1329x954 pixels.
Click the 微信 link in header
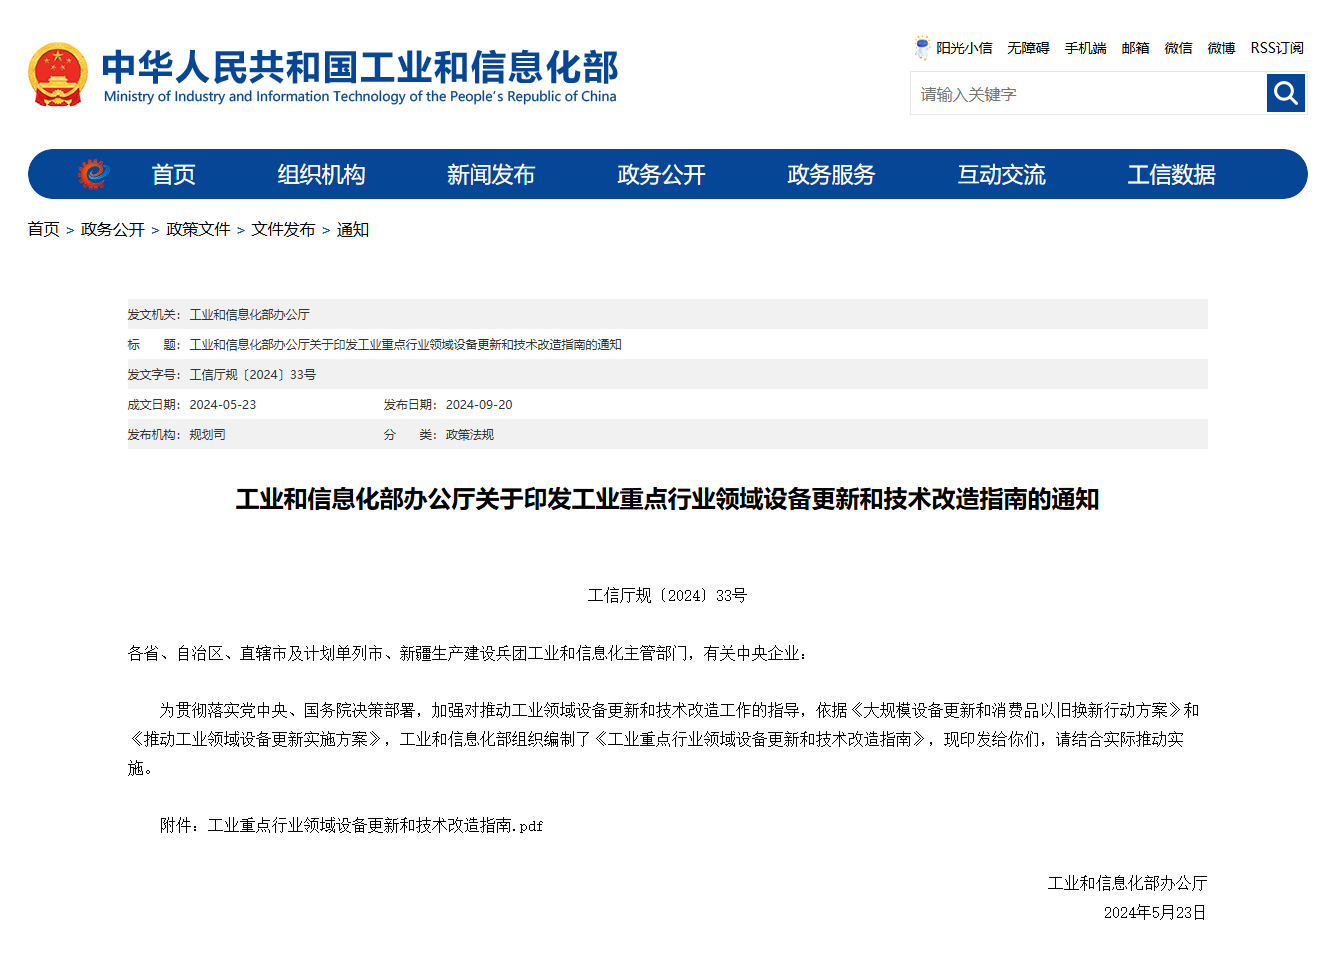1178,48
